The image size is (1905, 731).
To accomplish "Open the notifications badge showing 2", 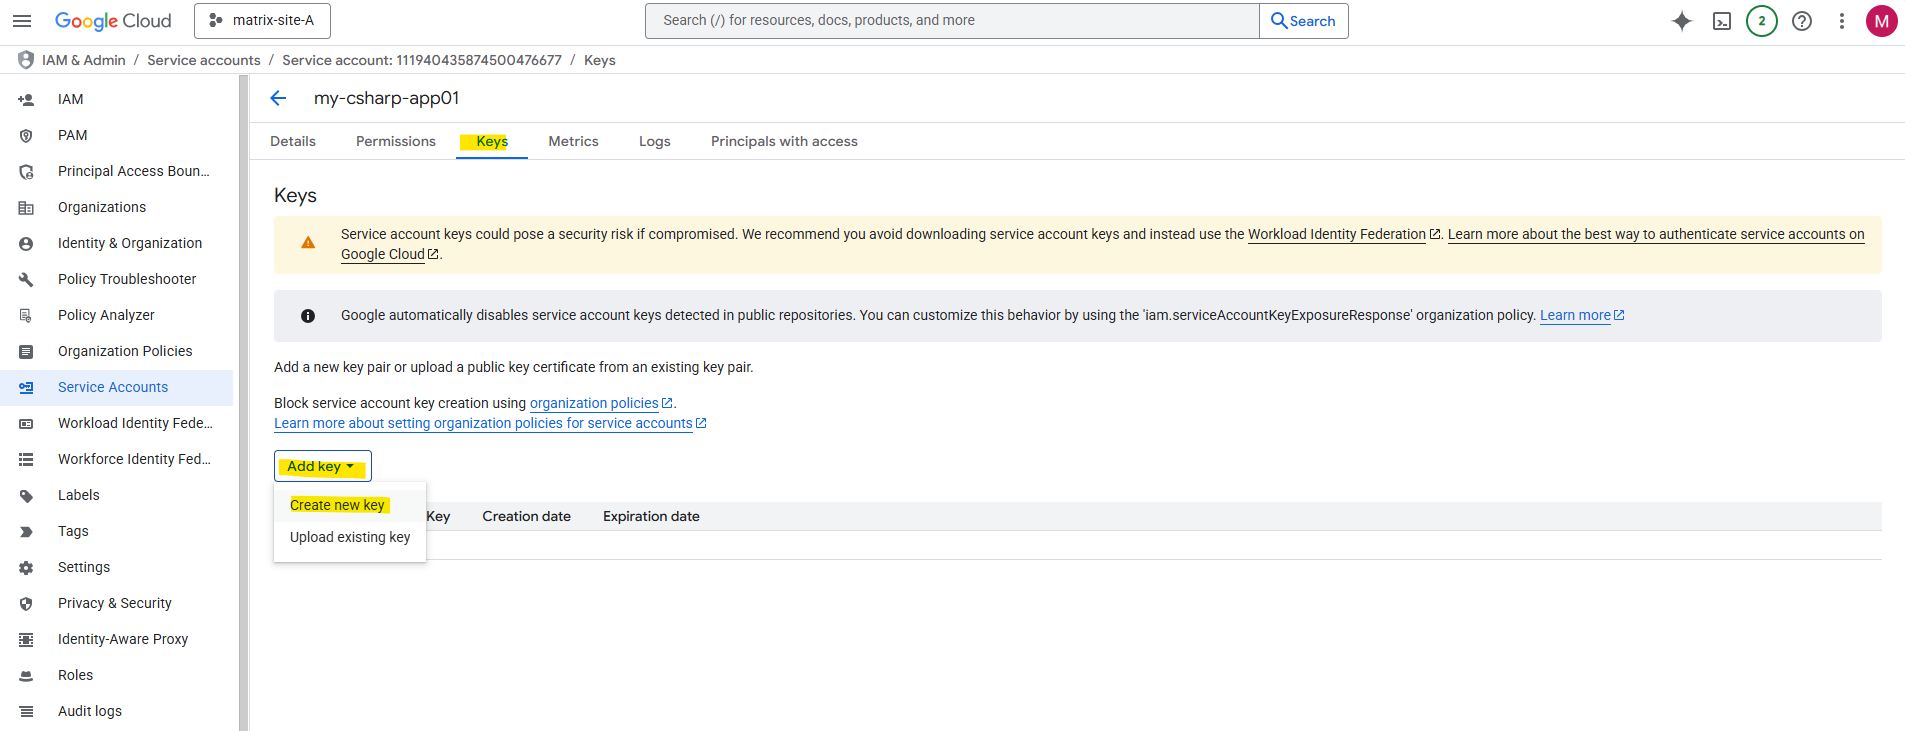I will (1762, 21).
